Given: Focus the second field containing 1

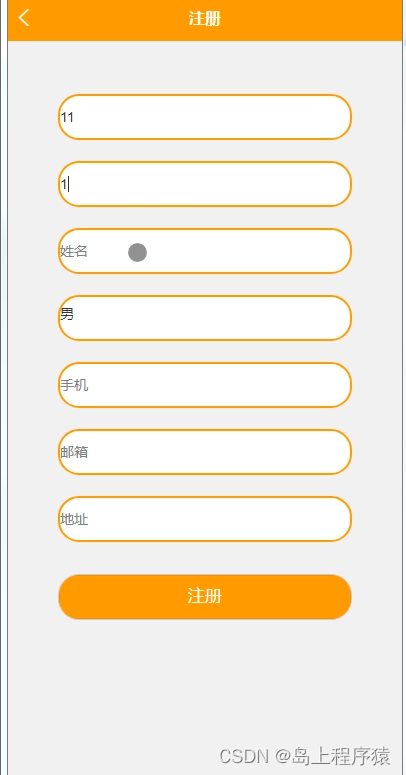Looking at the screenshot, I should pyautogui.click(x=205, y=184).
